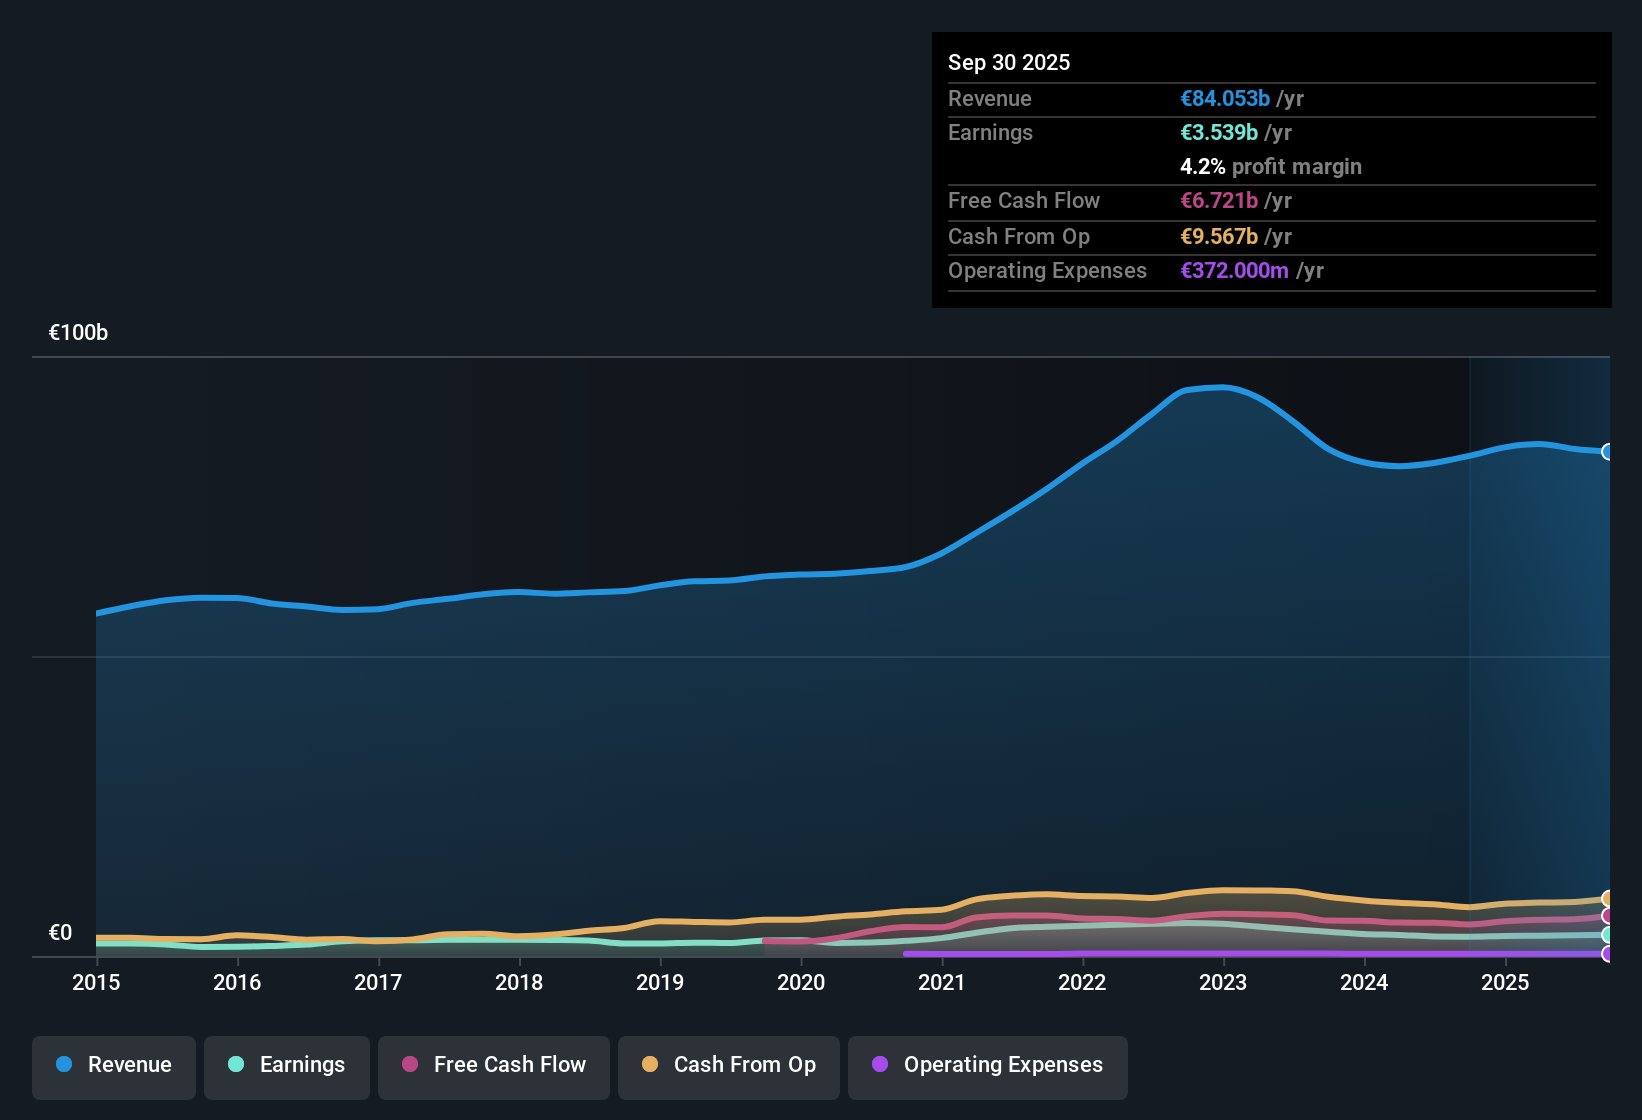
Task: Toggle the Earnings series off
Action: pyautogui.click(x=287, y=1065)
